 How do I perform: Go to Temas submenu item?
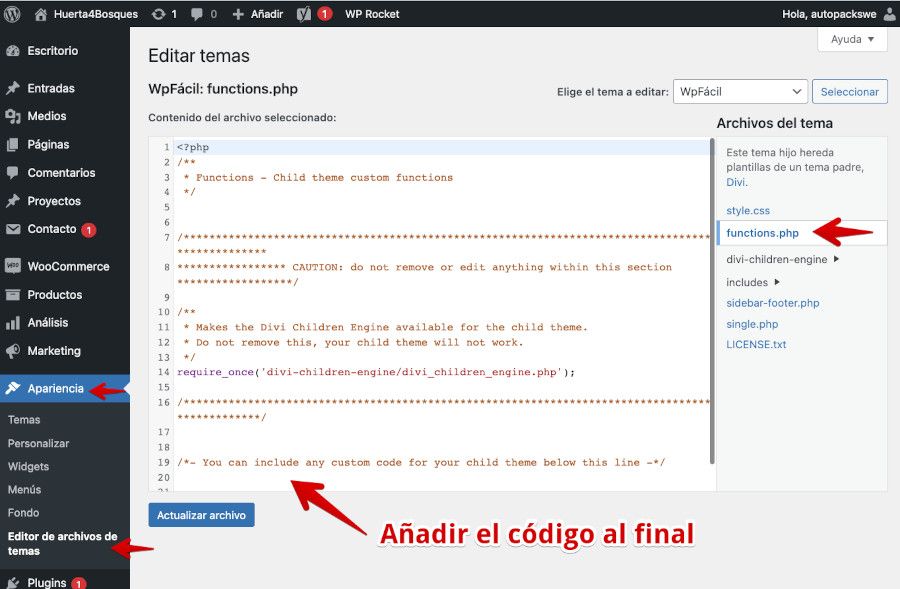coord(24,420)
